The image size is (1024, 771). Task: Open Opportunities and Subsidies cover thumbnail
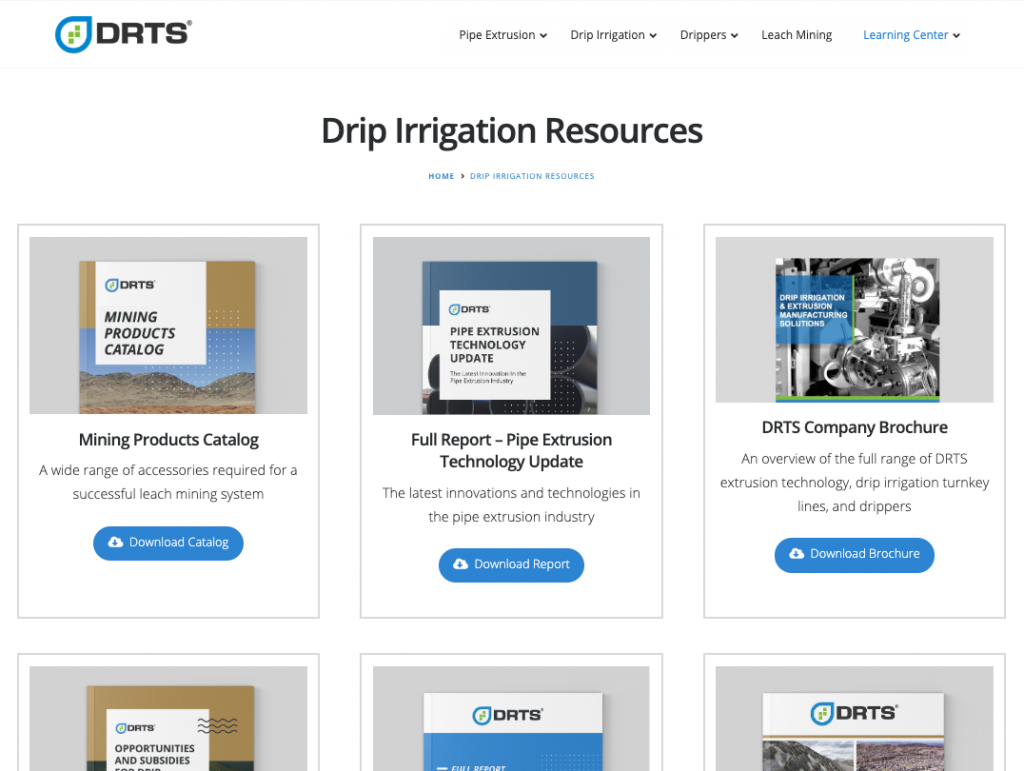(168, 718)
